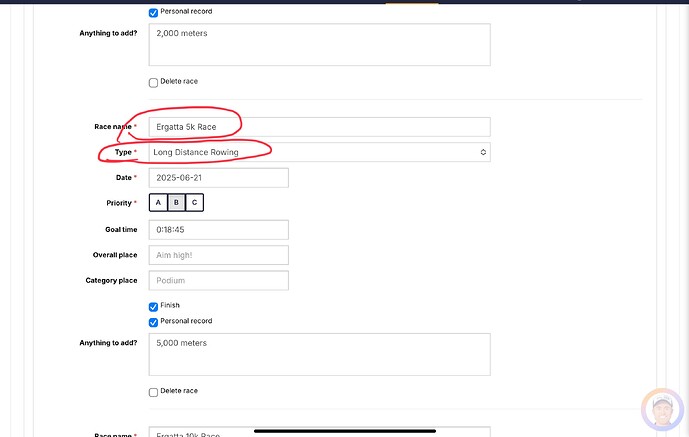Focus the Category place 'Podium' field
The image size is (689, 437).
tap(218, 281)
